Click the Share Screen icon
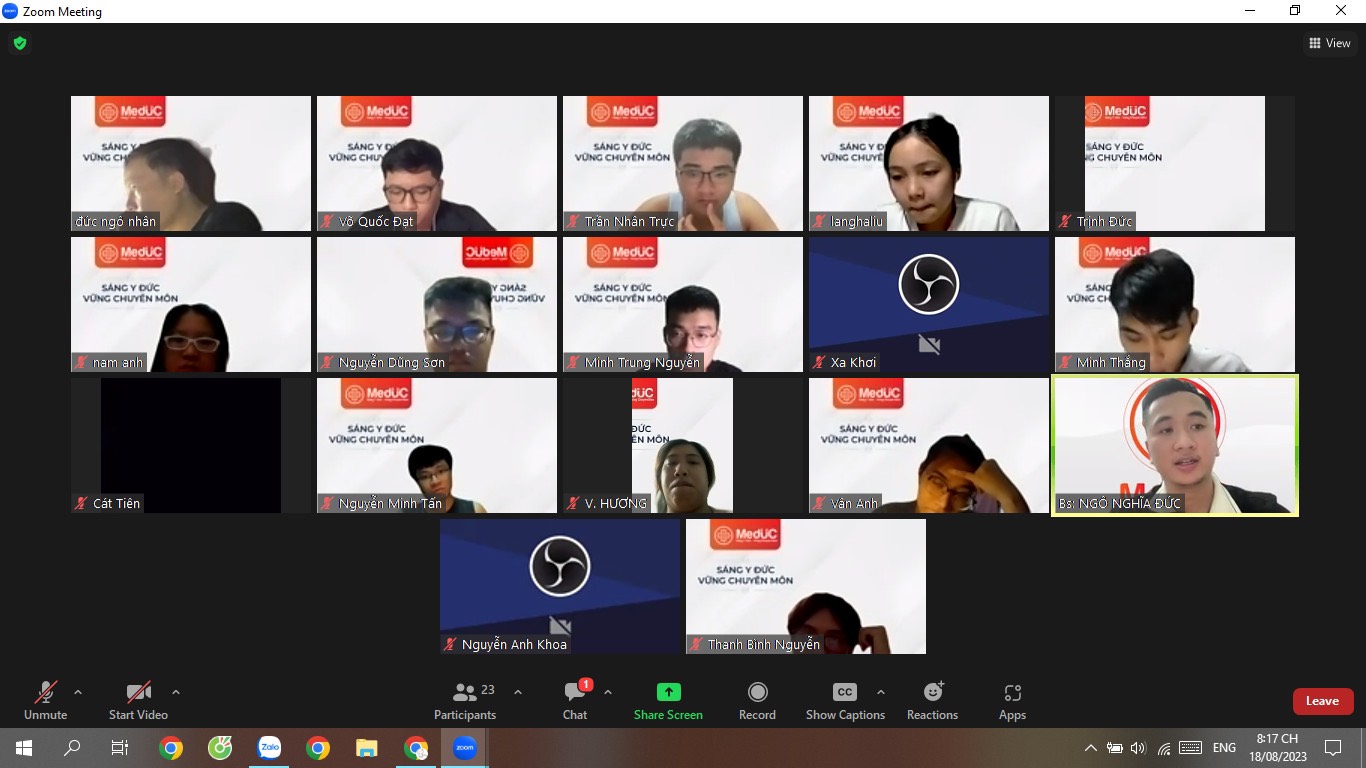 click(x=668, y=692)
